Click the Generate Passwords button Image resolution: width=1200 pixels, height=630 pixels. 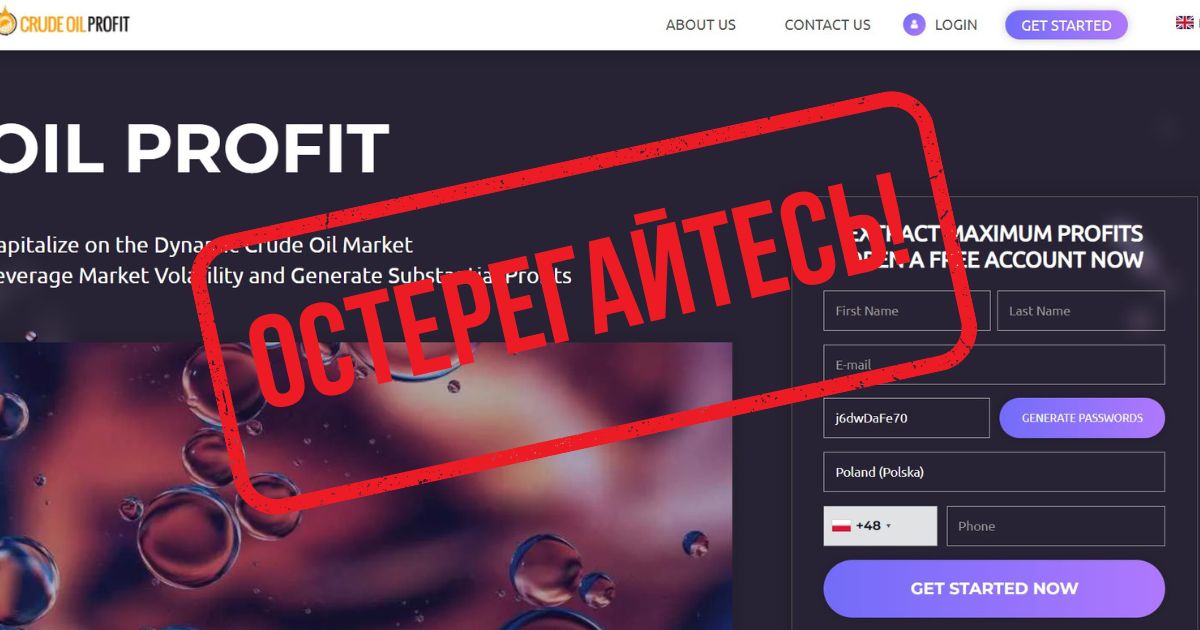point(1082,418)
